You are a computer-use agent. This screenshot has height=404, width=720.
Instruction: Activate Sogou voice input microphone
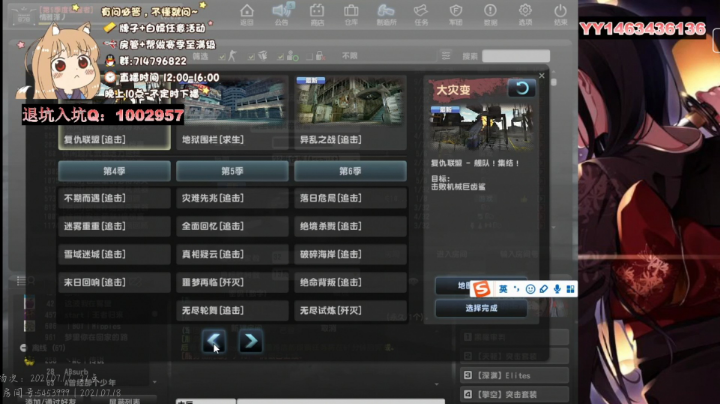click(x=557, y=289)
